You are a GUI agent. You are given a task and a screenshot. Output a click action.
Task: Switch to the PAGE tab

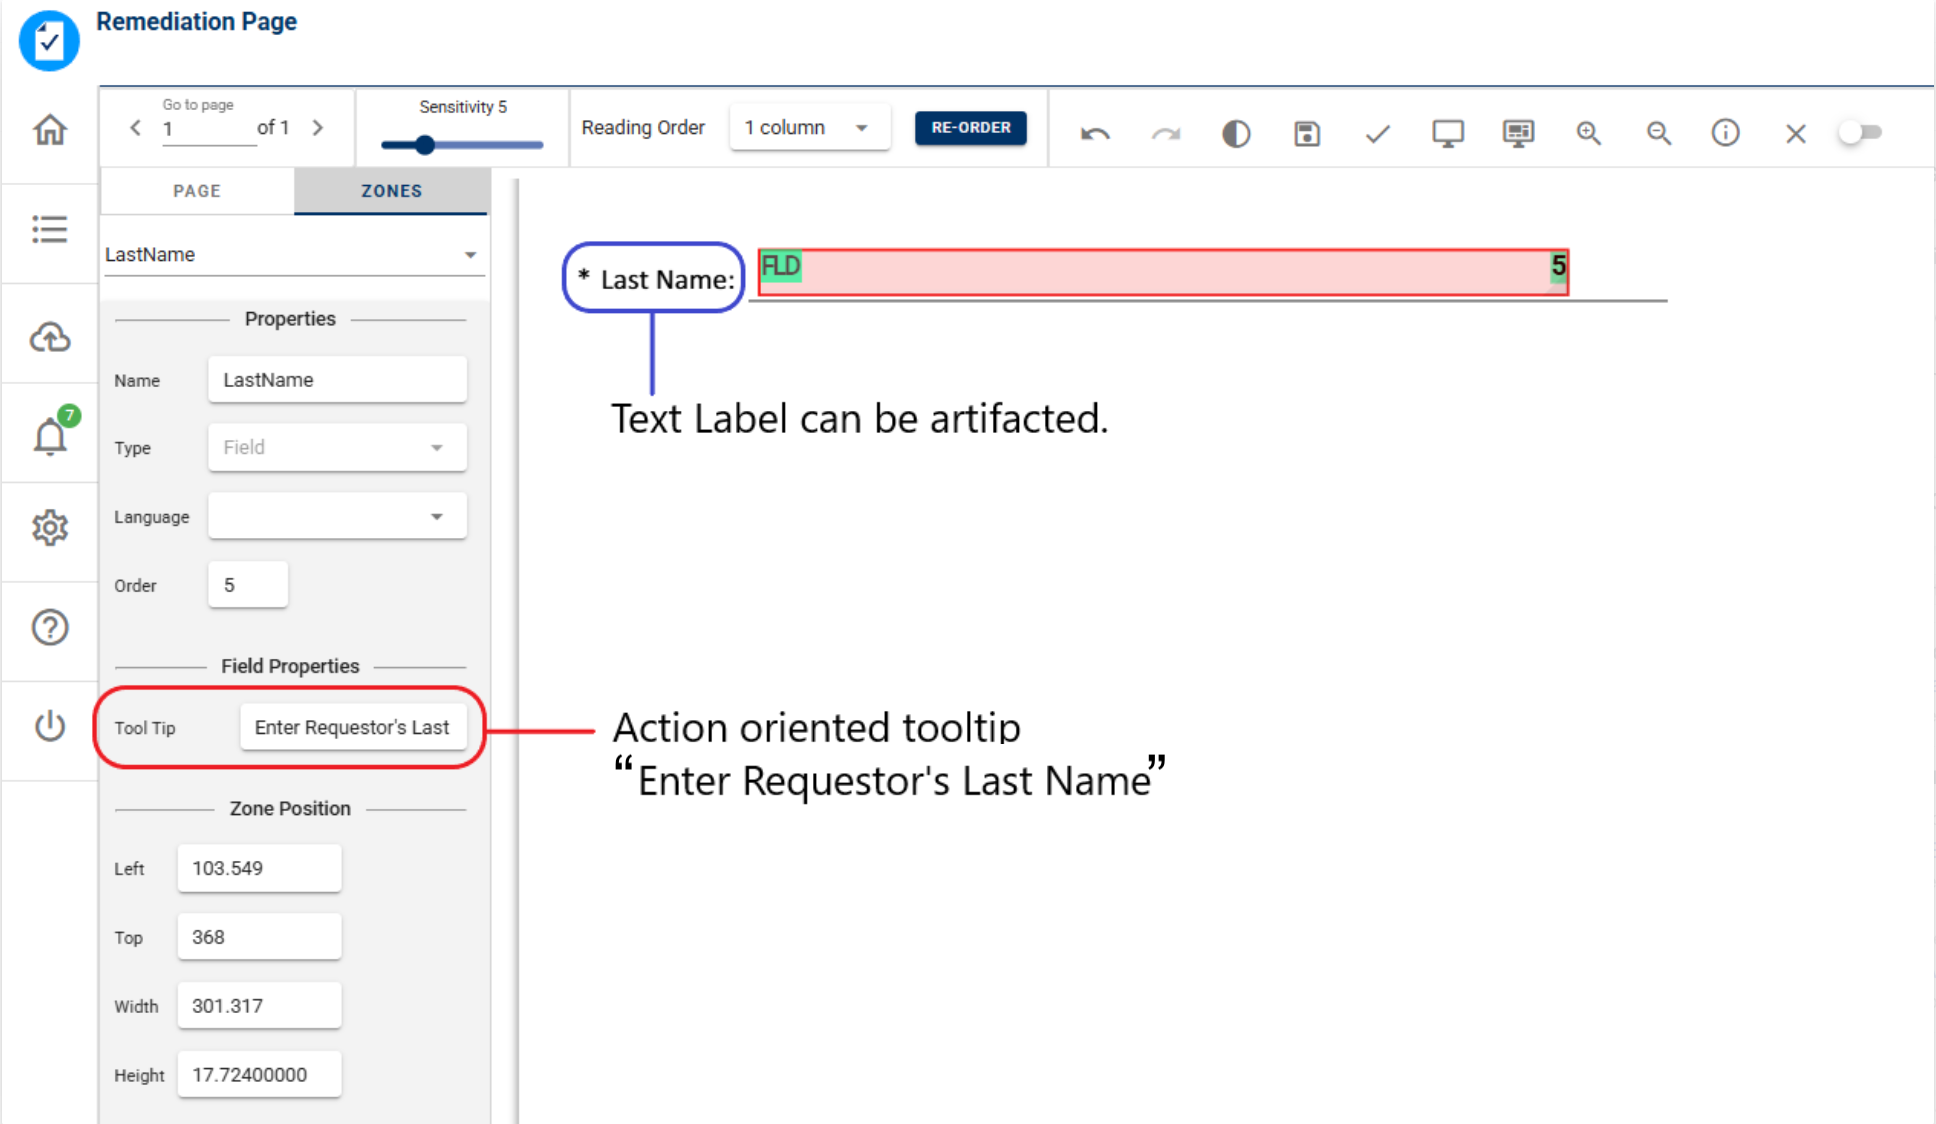click(197, 191)
